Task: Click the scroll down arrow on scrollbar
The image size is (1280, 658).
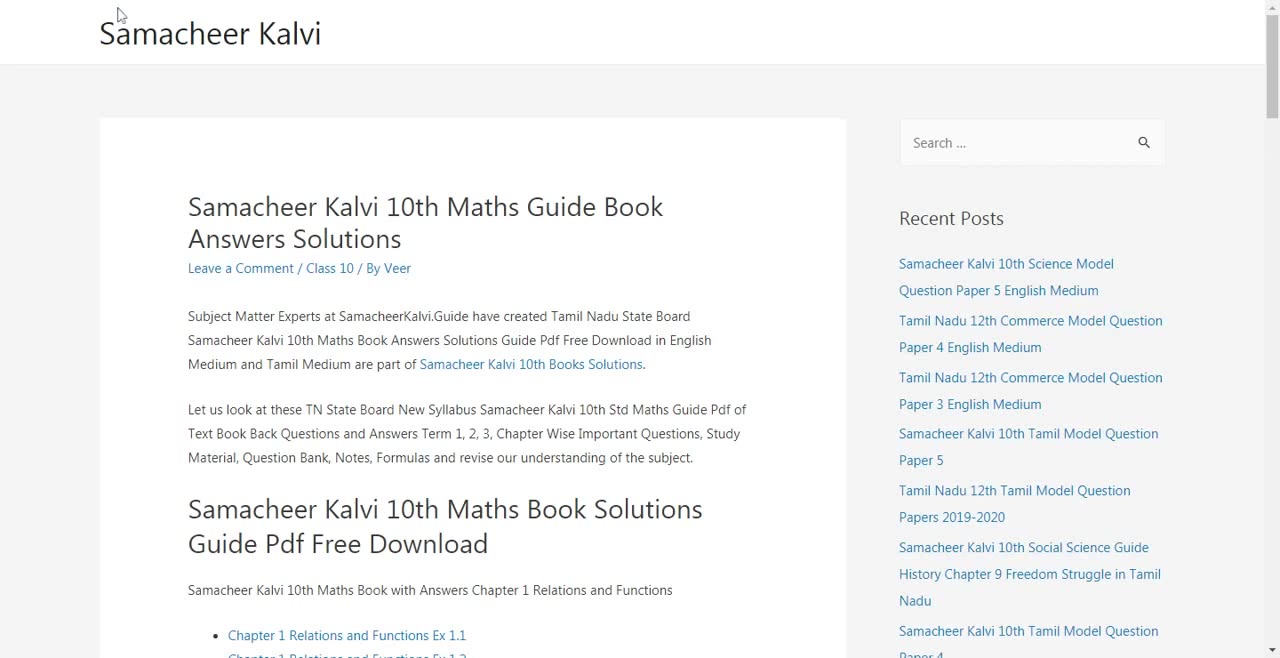Action: tap(1272, 649)
